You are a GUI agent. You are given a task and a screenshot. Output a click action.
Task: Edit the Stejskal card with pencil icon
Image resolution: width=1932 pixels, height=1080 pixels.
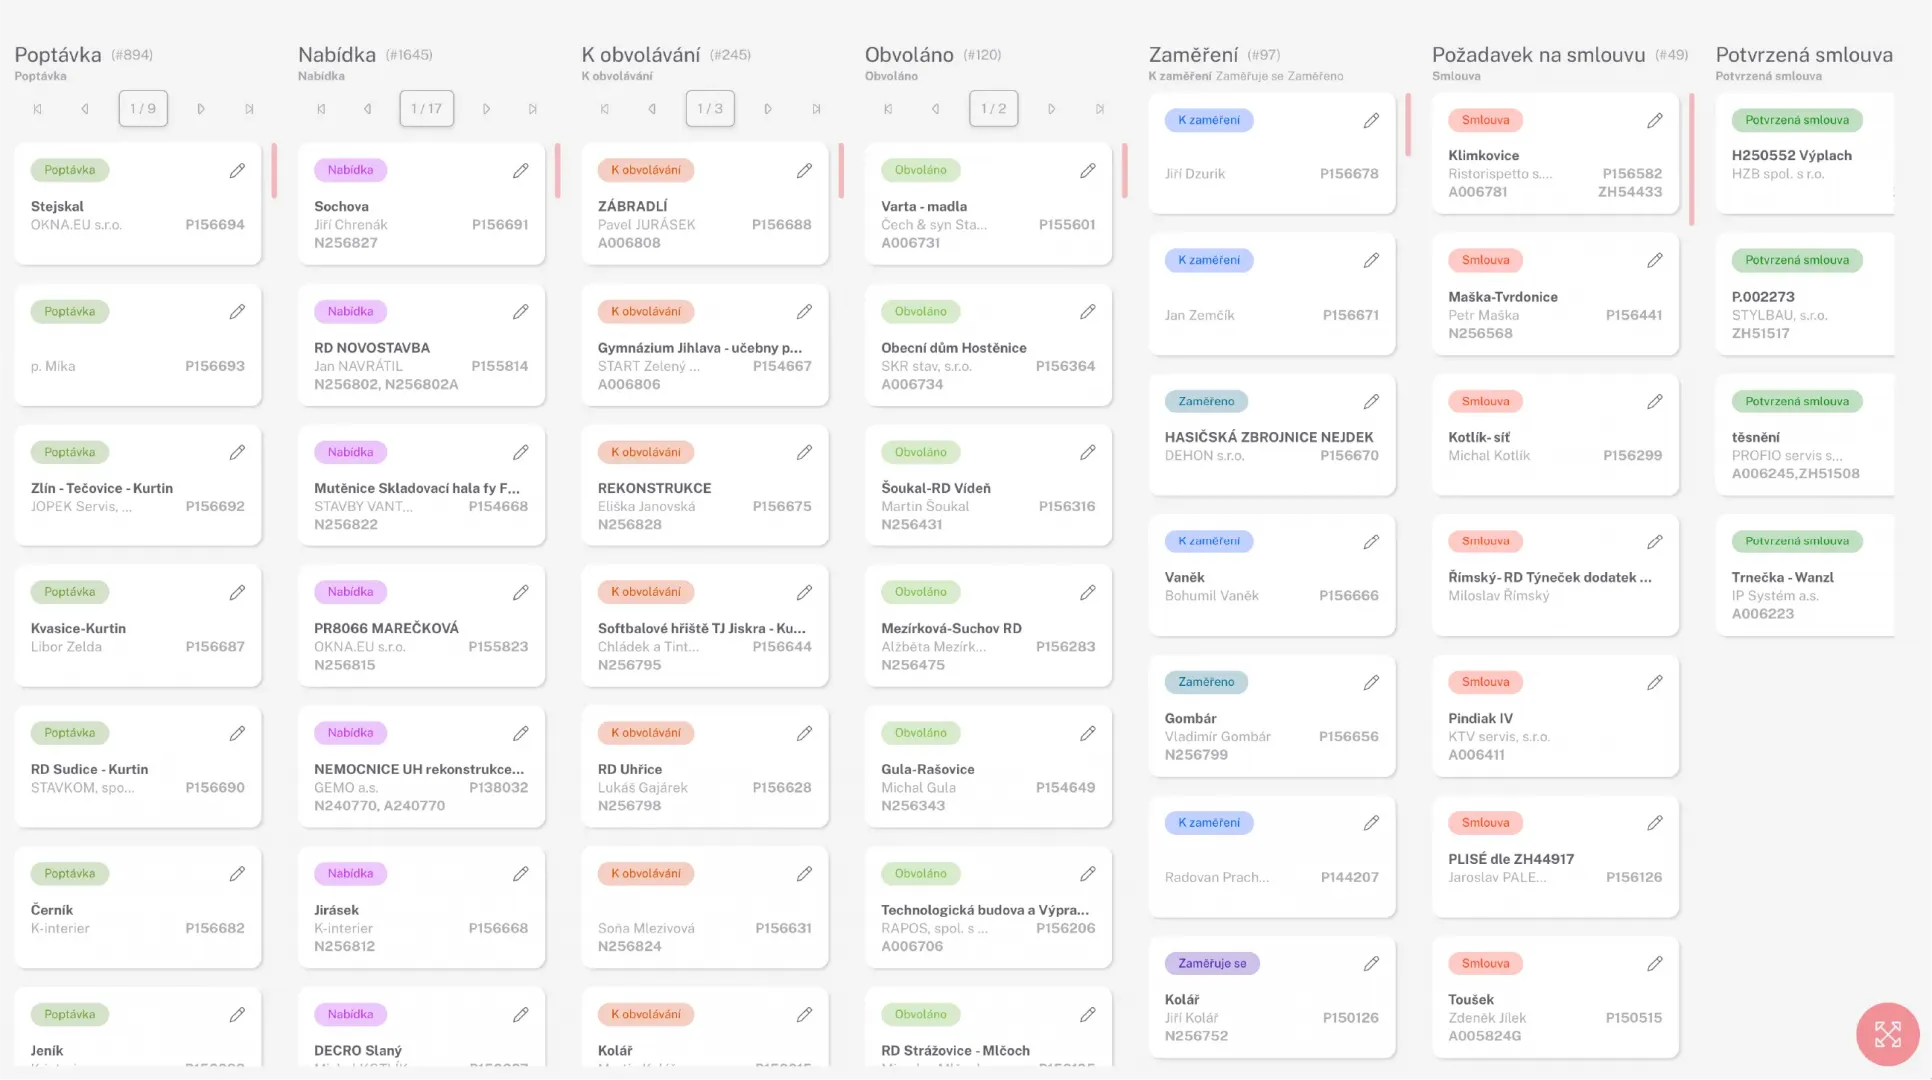pos(237,171)
